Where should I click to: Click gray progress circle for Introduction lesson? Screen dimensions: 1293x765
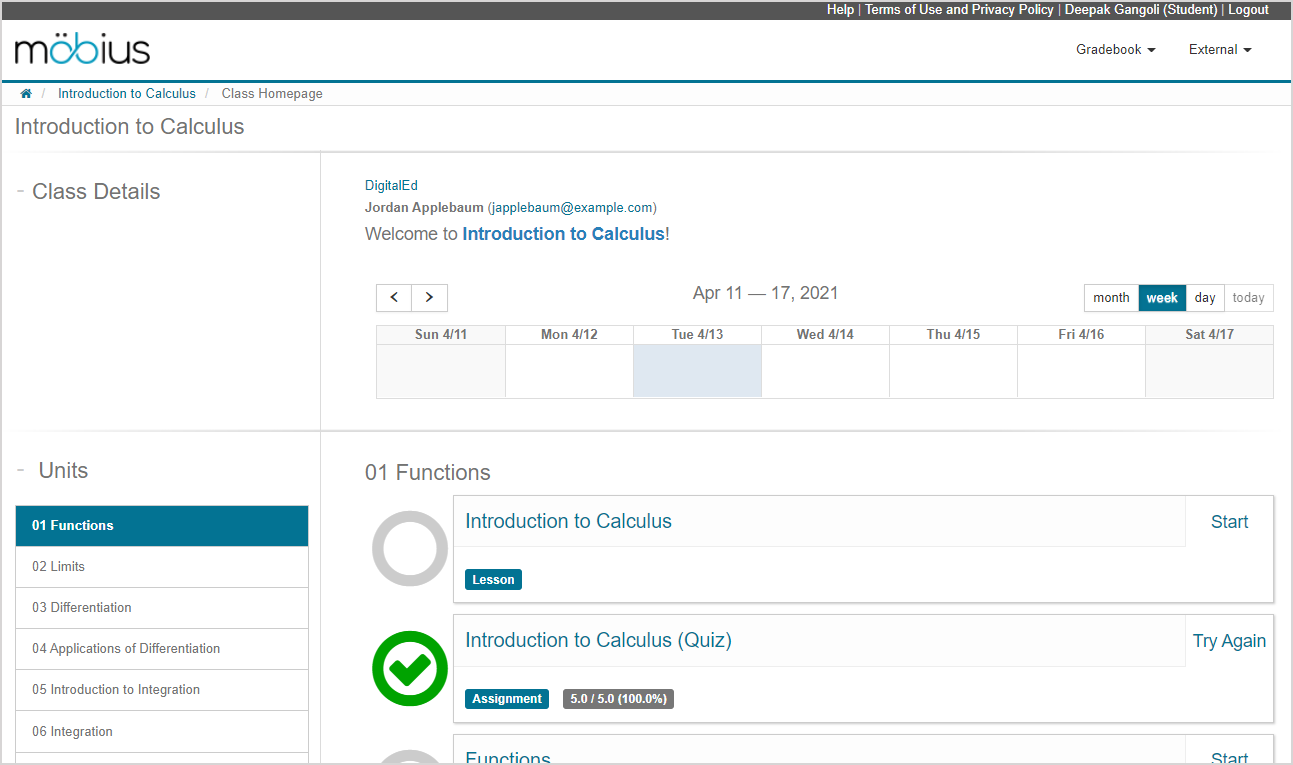pyautogui.click(x=410, y=548)
